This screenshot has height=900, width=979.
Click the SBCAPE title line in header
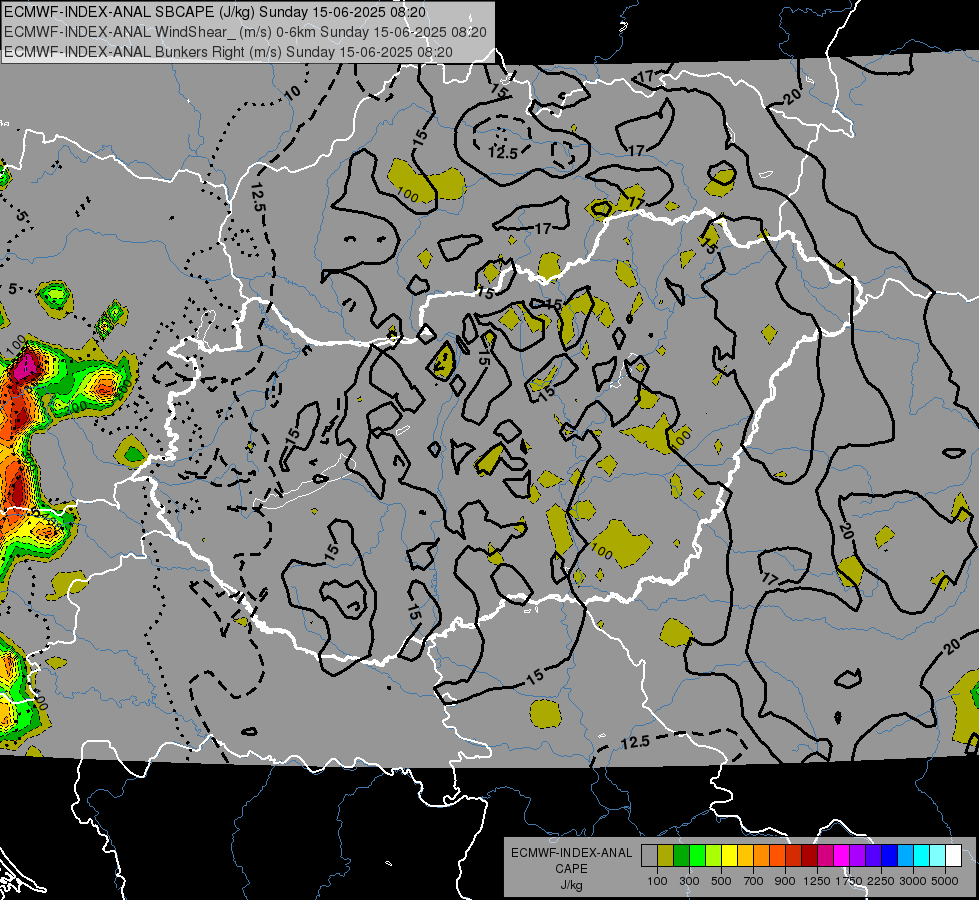[x=215, y=12]
